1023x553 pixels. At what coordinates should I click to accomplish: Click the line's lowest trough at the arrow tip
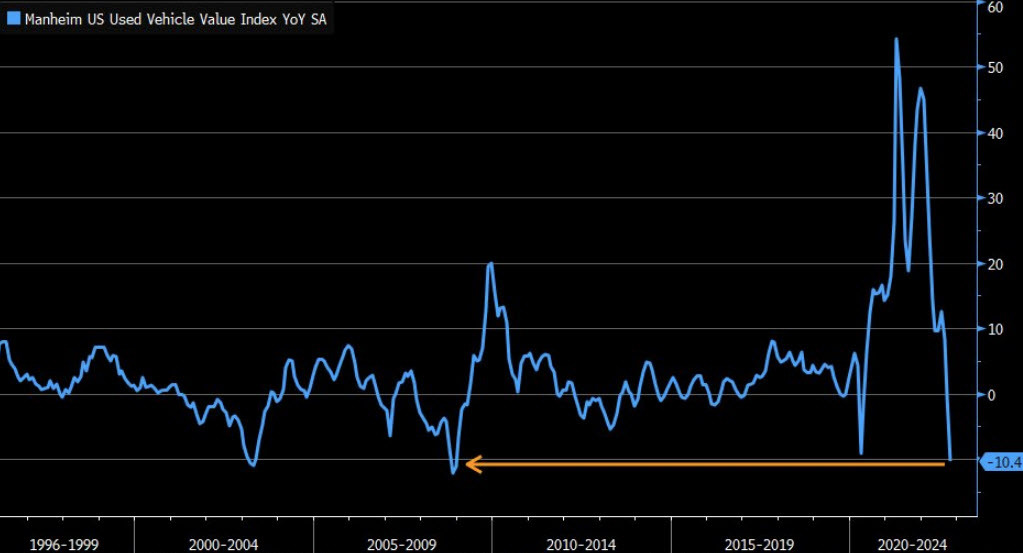tap(453, 472)
